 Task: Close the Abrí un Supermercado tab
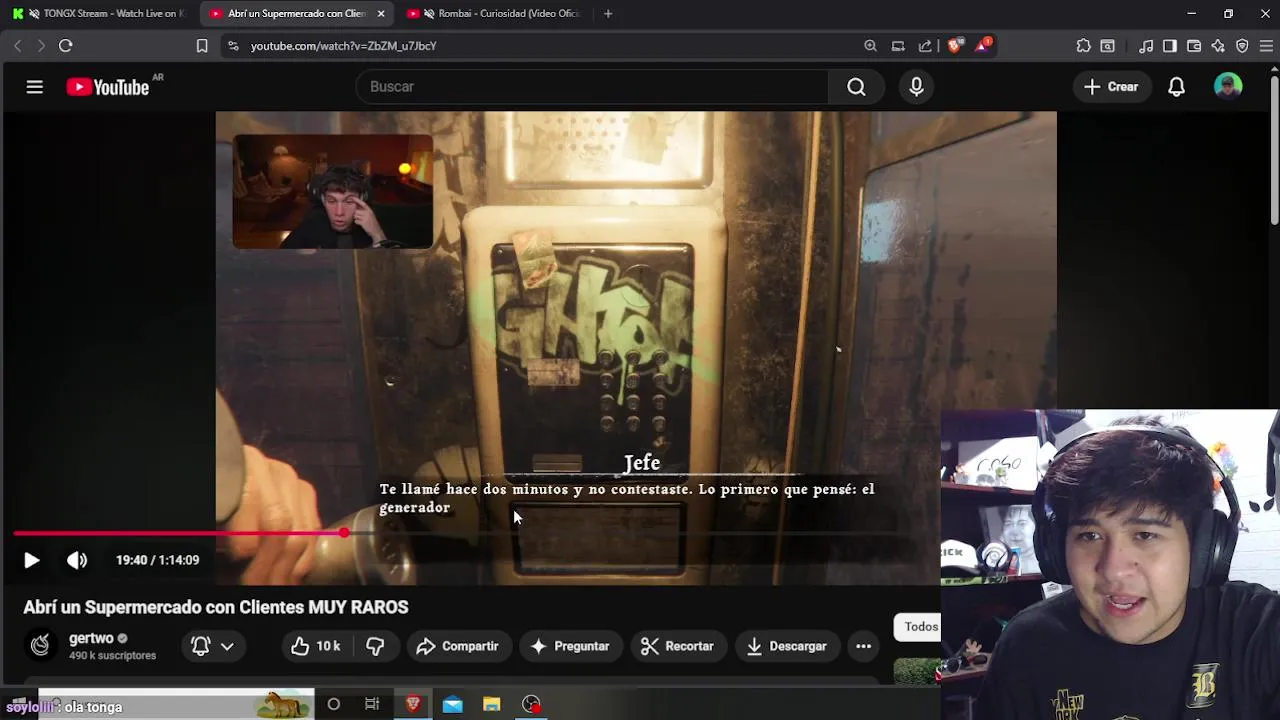(381, 14)
